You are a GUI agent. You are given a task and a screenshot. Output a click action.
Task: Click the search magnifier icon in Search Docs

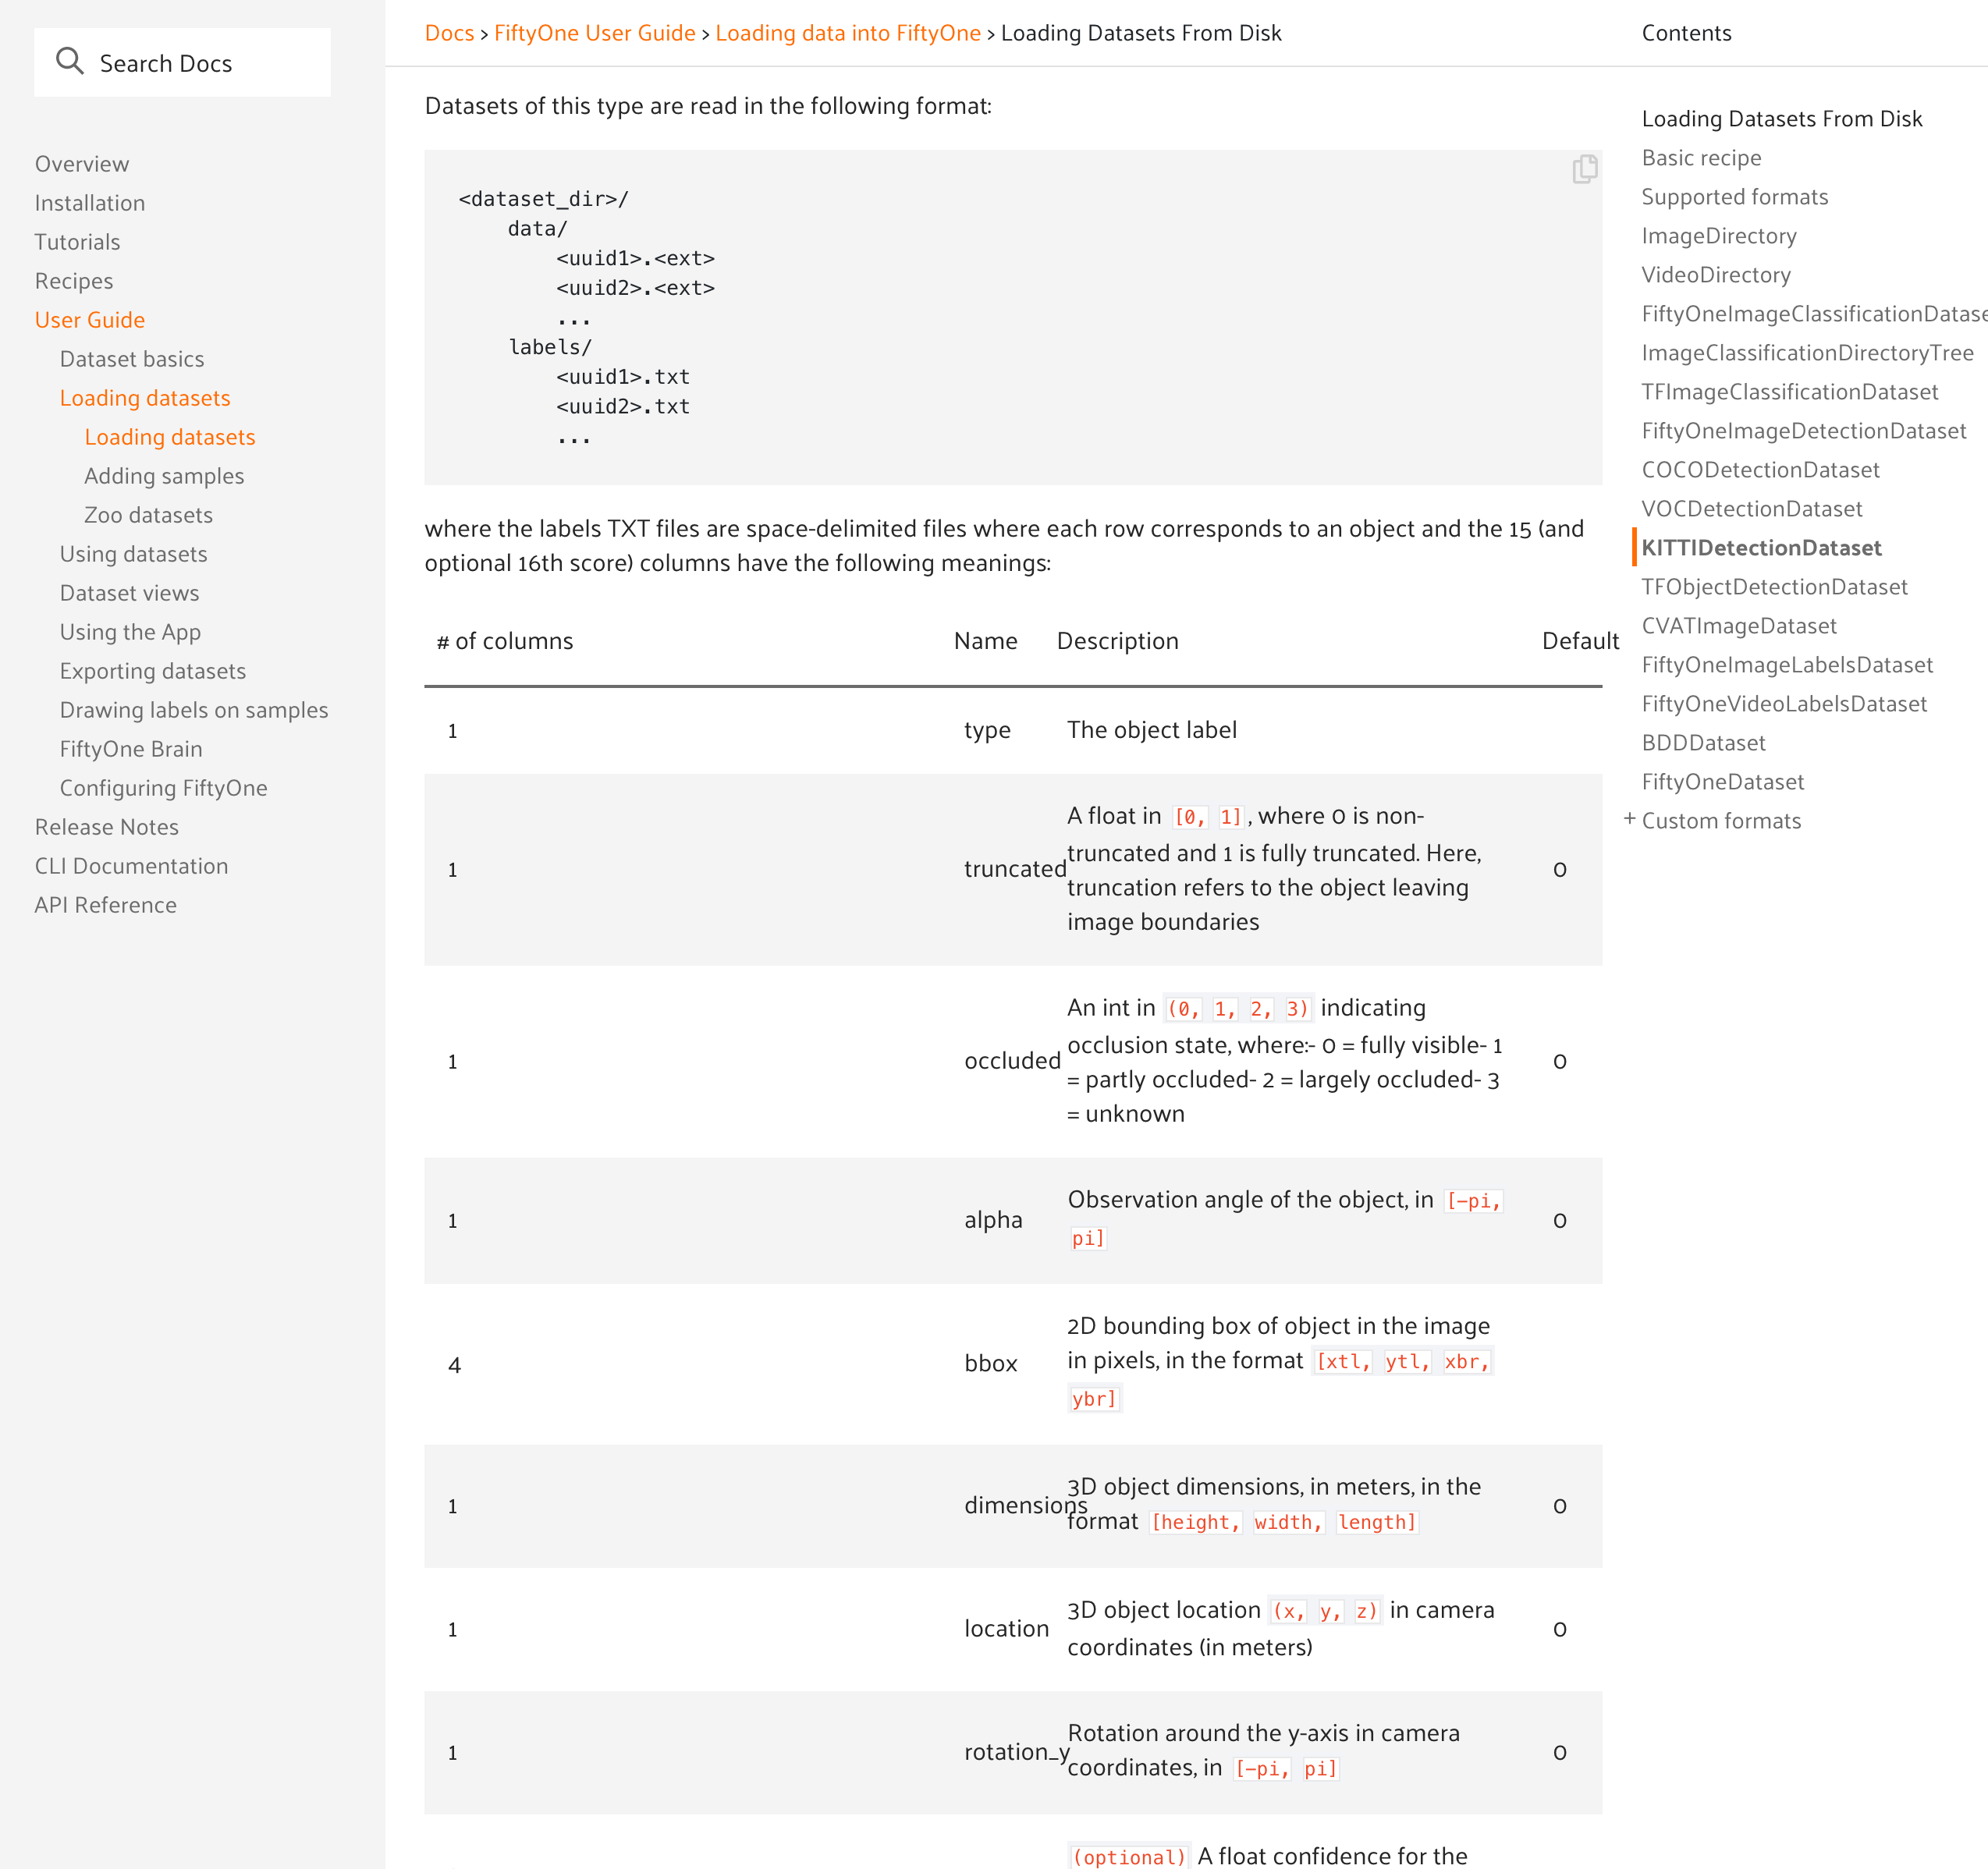pos(70,61)
